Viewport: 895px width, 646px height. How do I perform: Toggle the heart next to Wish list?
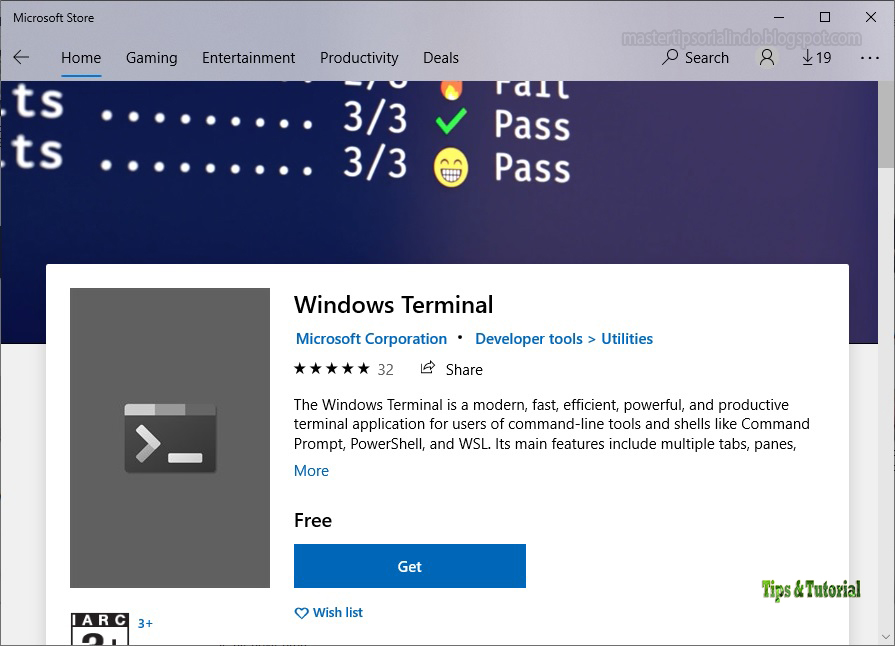(301, 612)
